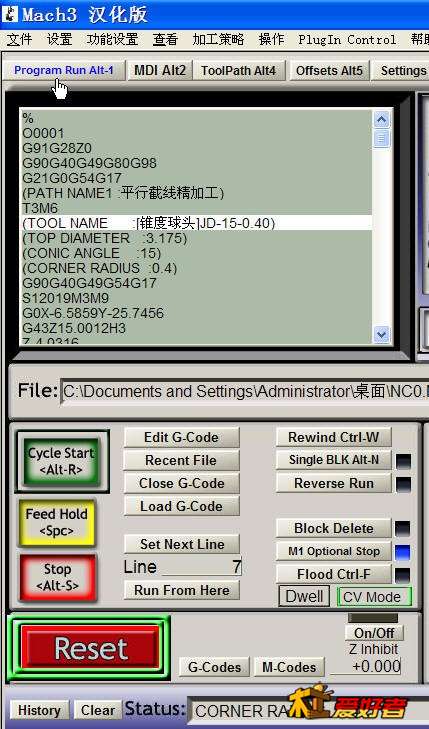Screen dimensions: 429x729
Task: Click the big red Reset button
Action: coord(90,649)
